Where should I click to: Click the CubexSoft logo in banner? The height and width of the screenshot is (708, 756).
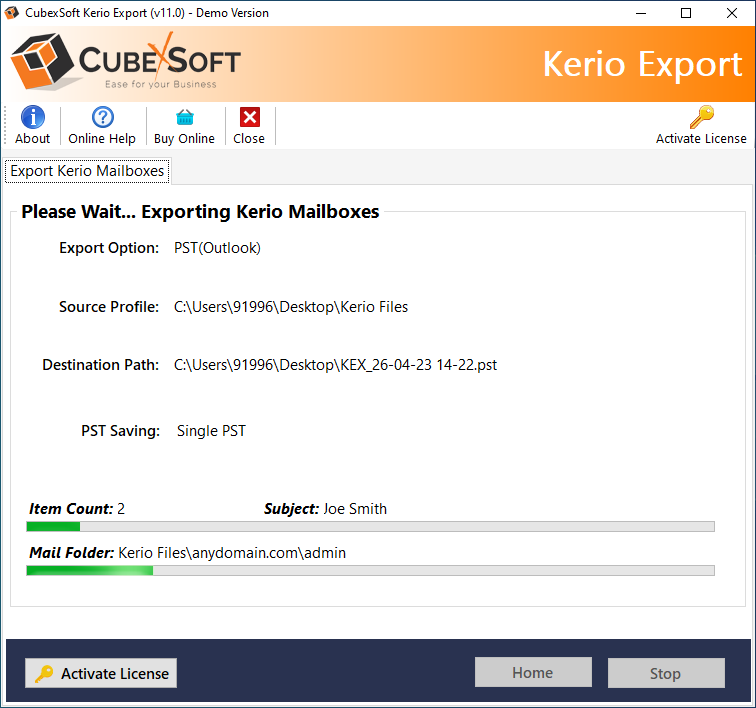pyautogui.click(x=125, y=62)
